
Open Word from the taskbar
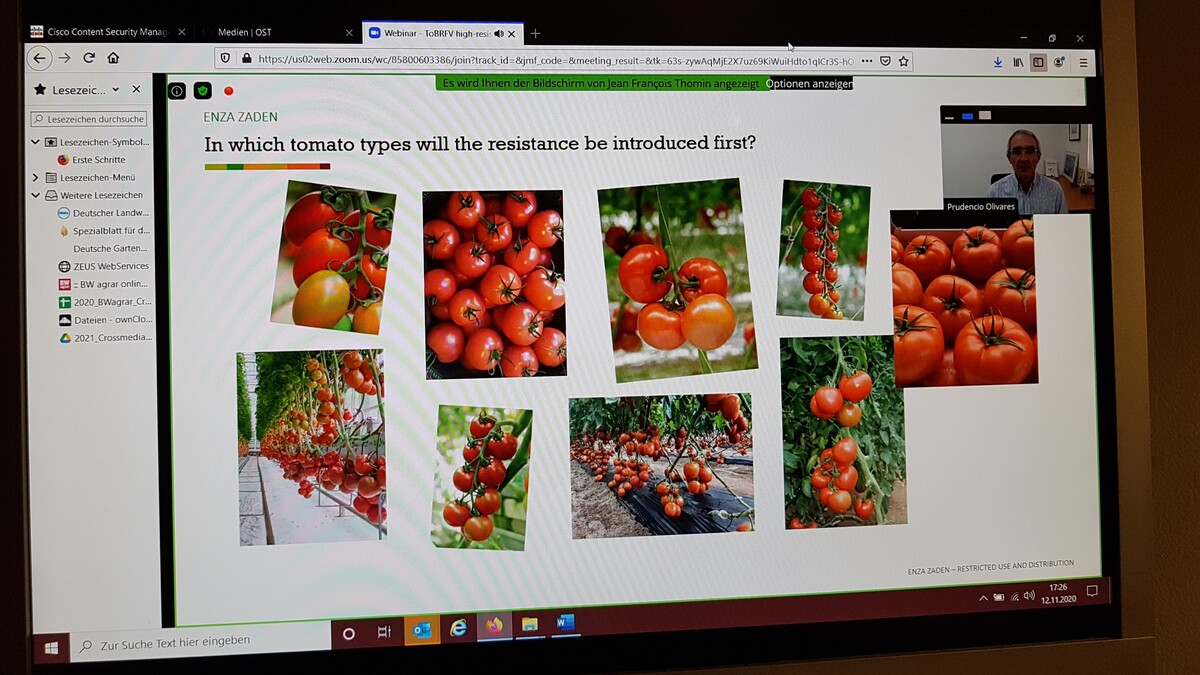565,623
